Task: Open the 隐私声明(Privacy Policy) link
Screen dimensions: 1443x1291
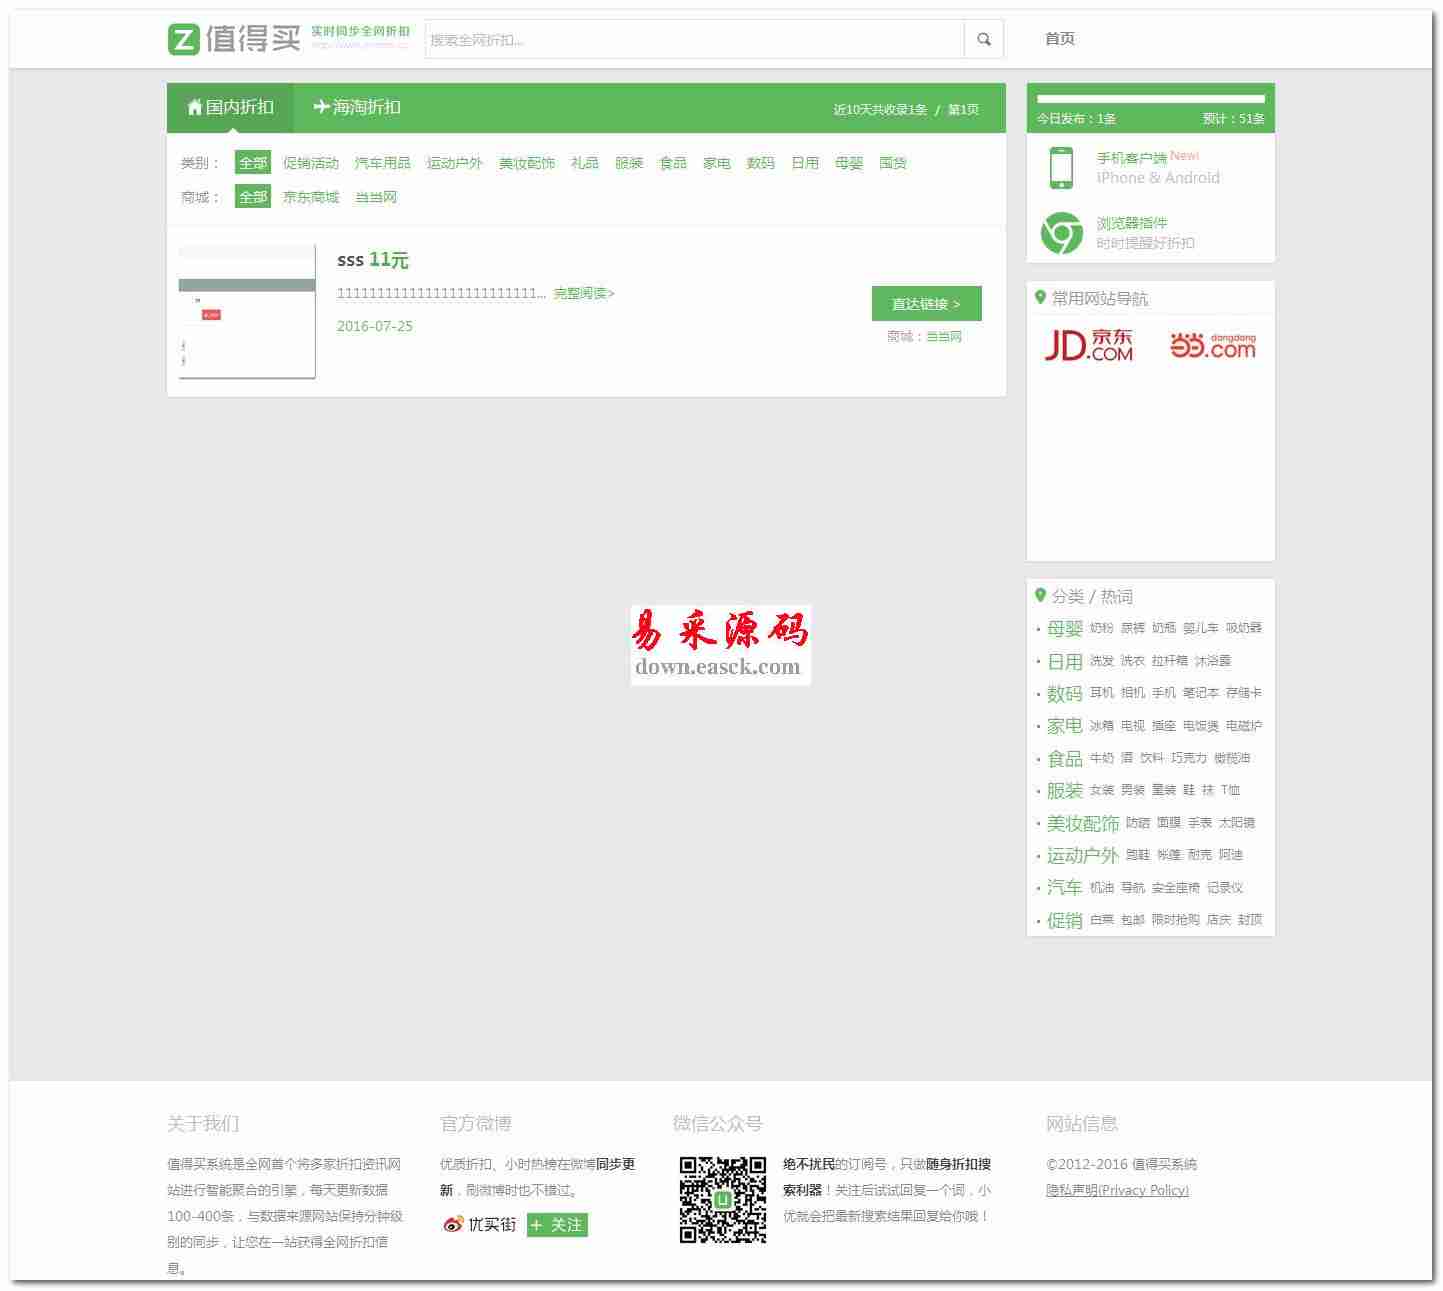Action: coord(1117,1190)
